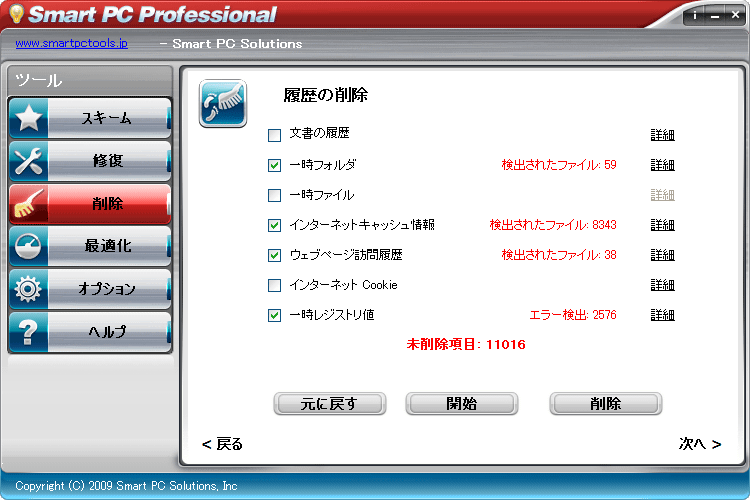Uncheck the 一時レジストリ値 checkbox
The width and height of the screenshot is (750, 500).
pyautogui.click(x=274, y=315)
